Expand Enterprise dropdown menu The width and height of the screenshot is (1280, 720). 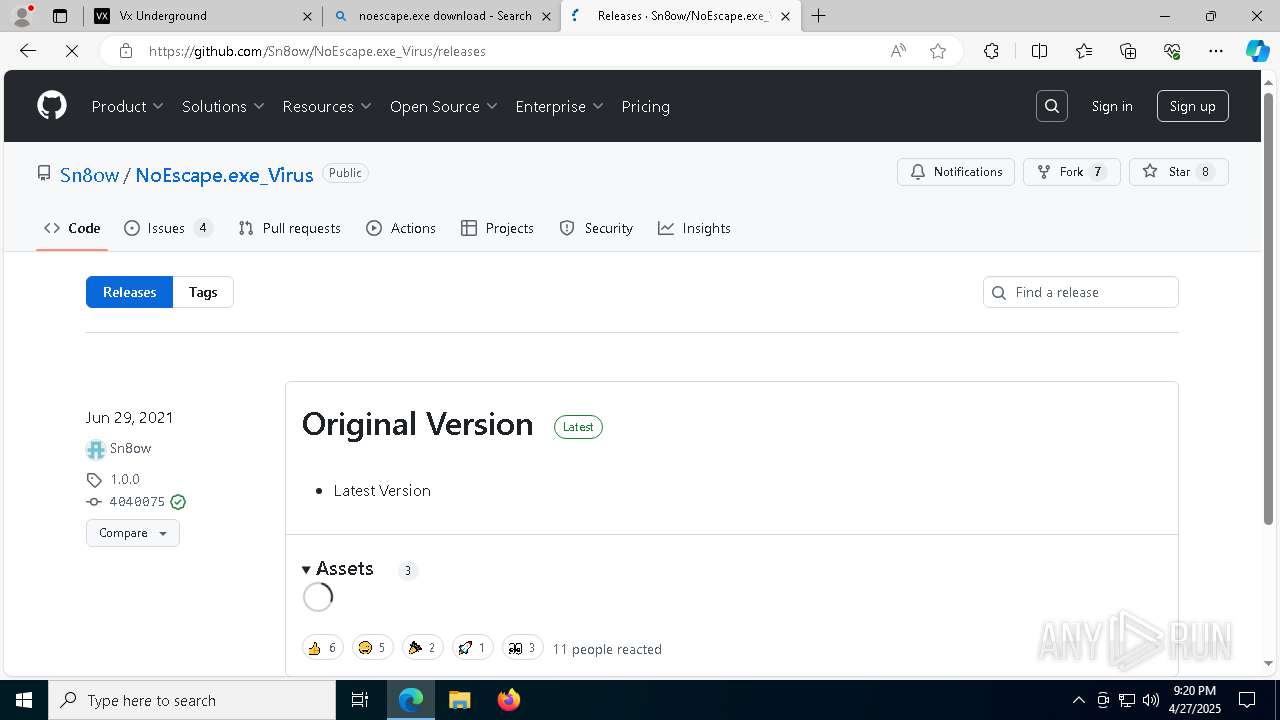[x=560, y=106]
